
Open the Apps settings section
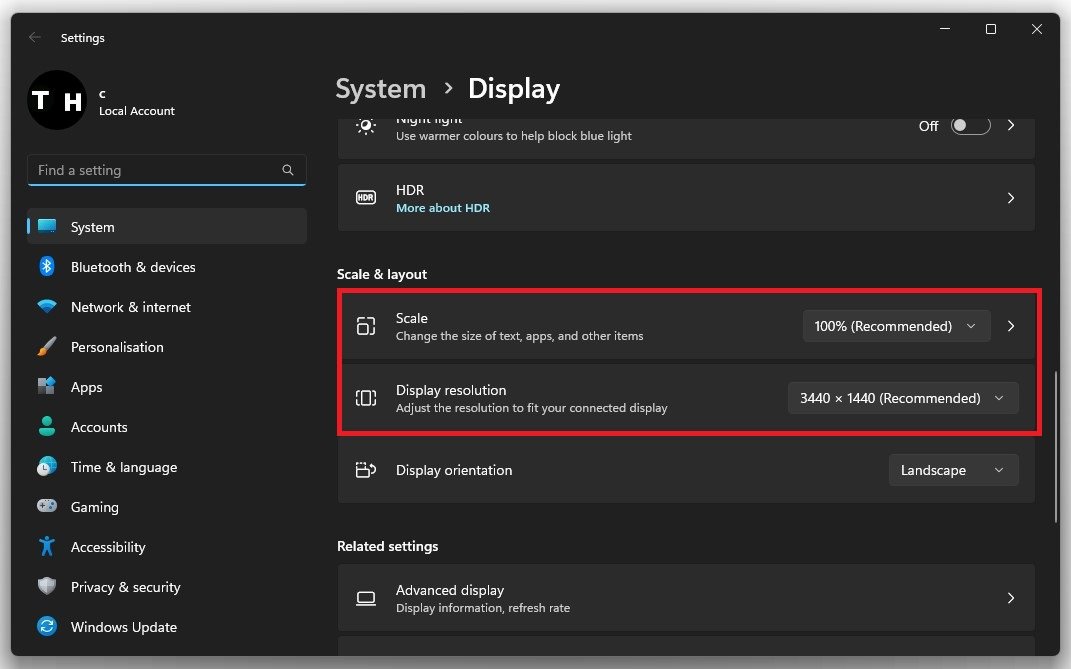(87, 387)
